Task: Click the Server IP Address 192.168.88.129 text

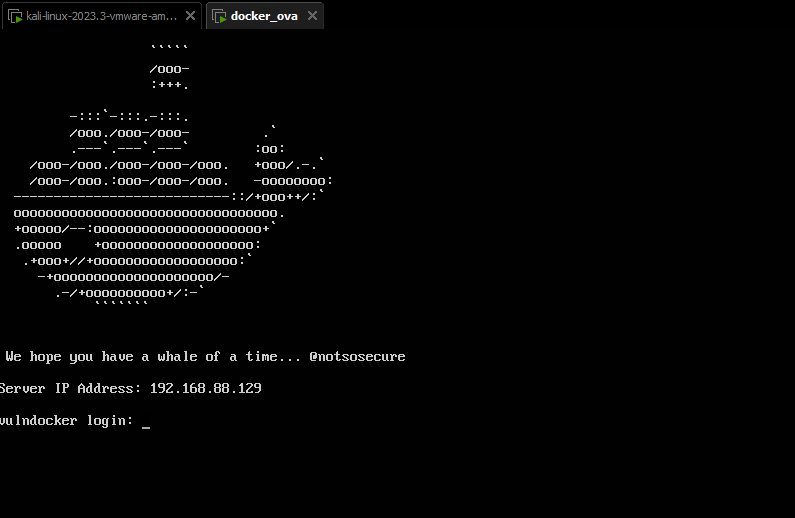Action: click(x=131, y=388)
